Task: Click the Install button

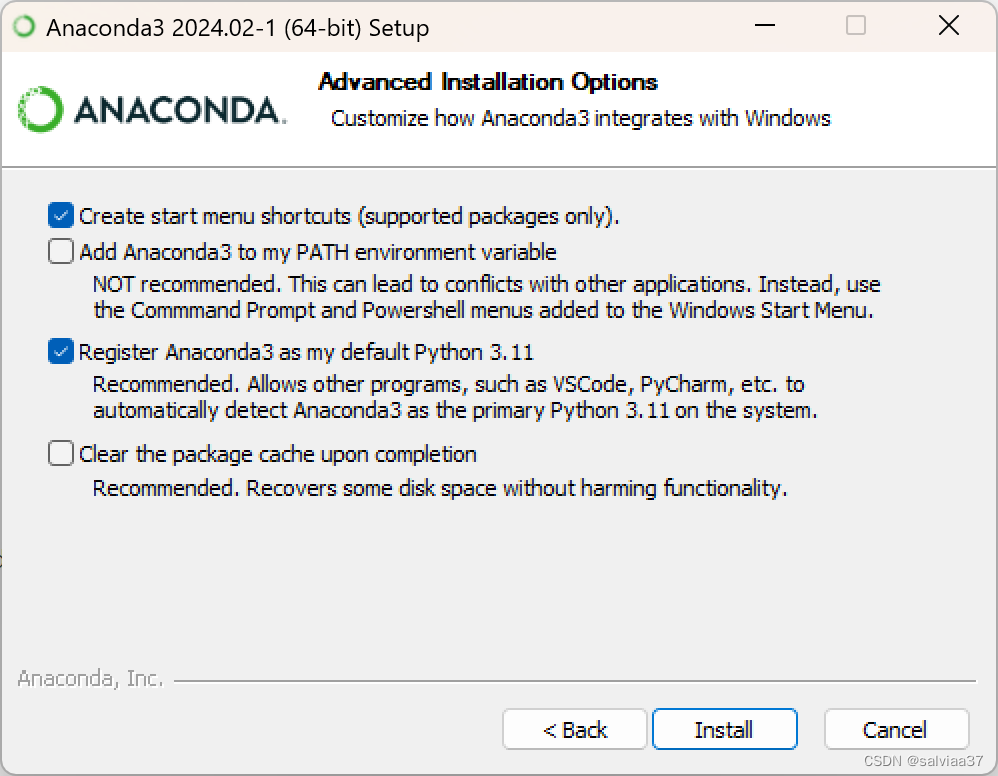Action: (724, 729)
